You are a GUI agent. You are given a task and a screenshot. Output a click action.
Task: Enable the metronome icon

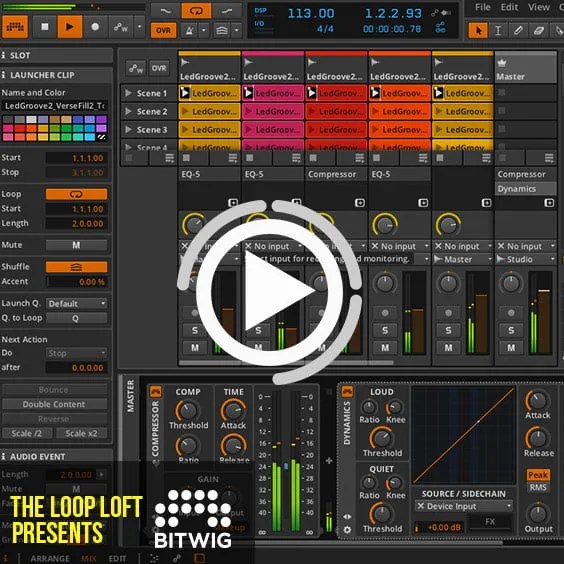click(x=189, y=31)
